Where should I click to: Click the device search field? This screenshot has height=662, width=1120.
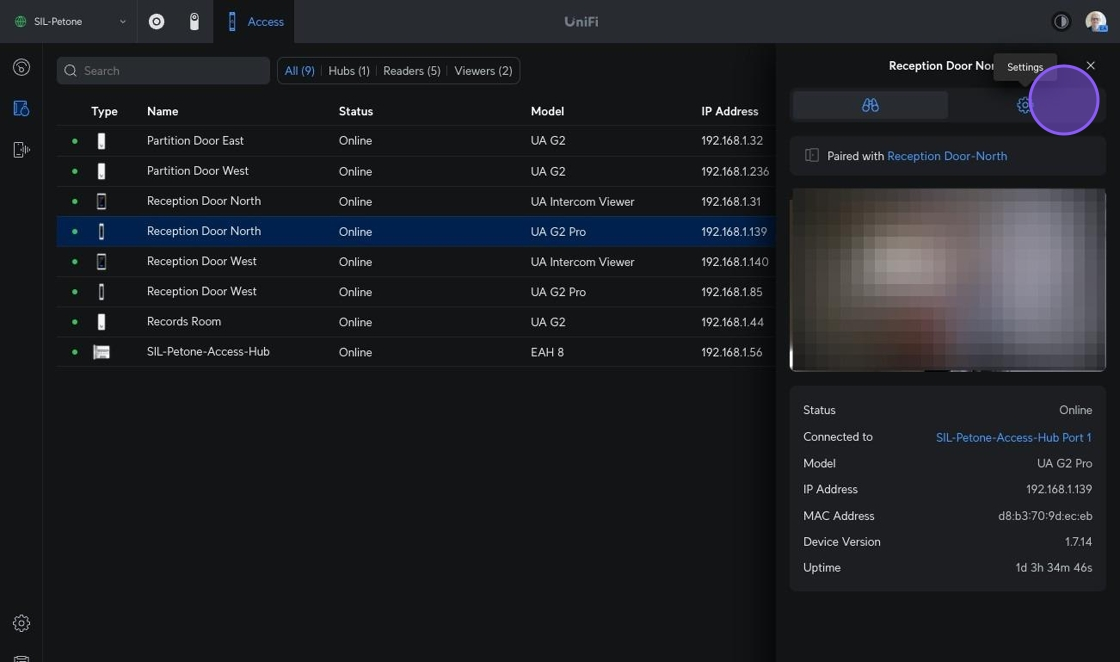click(x=164, y=71)
